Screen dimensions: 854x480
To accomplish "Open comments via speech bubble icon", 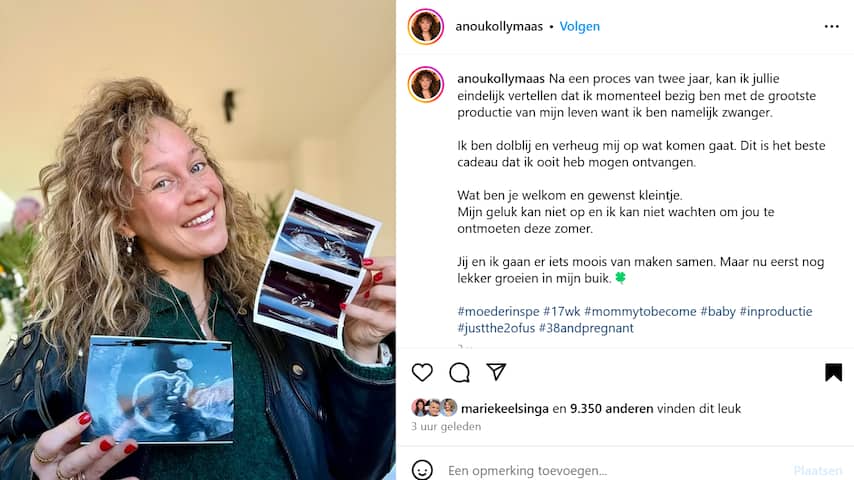I will (x=459, y=373).
